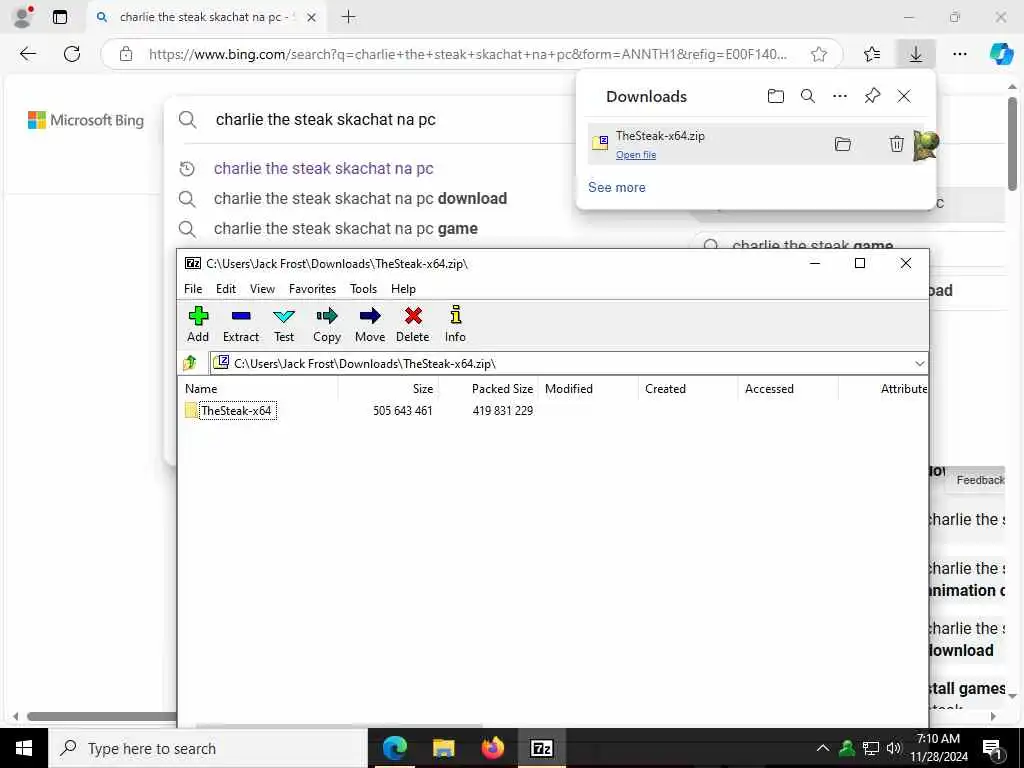1024x768 pixels.
Task: Click Open file link for TheSteak-x64.zip
Action: coord(636,155)
